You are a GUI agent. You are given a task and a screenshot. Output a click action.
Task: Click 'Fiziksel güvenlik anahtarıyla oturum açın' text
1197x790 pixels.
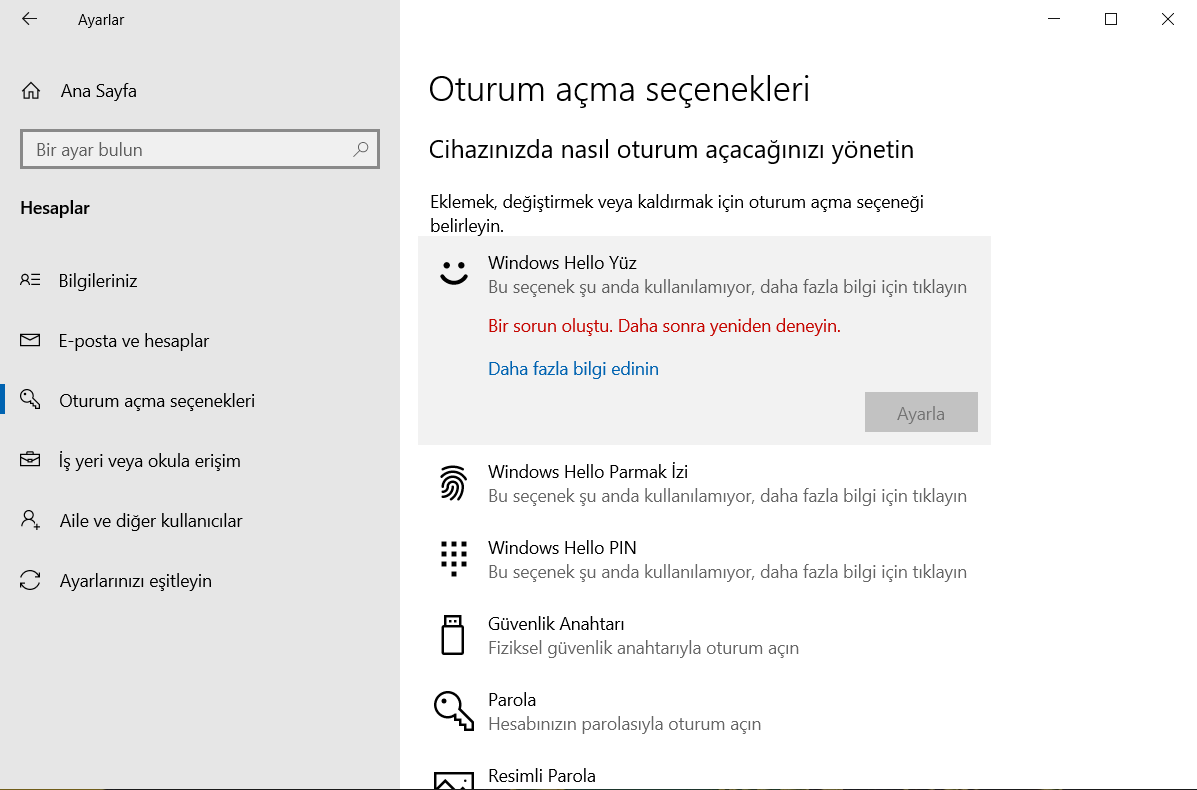[x=644, y=648]
